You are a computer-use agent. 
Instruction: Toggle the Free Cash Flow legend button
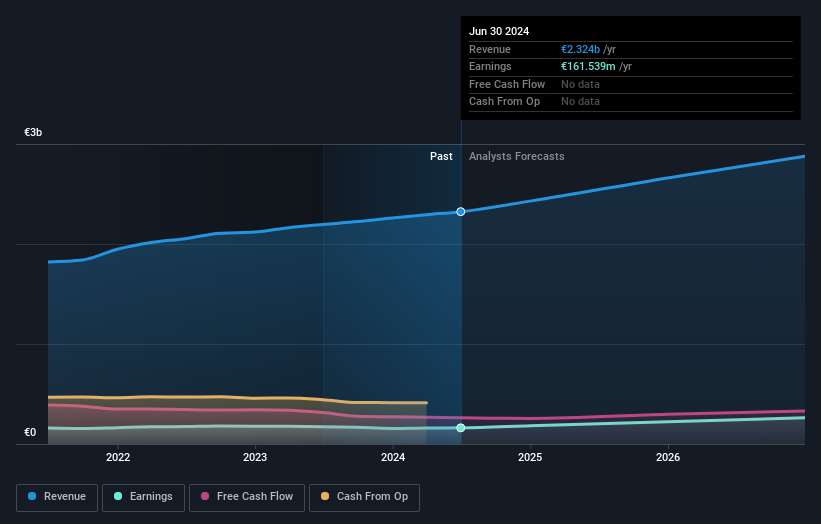tap(247, 497)
